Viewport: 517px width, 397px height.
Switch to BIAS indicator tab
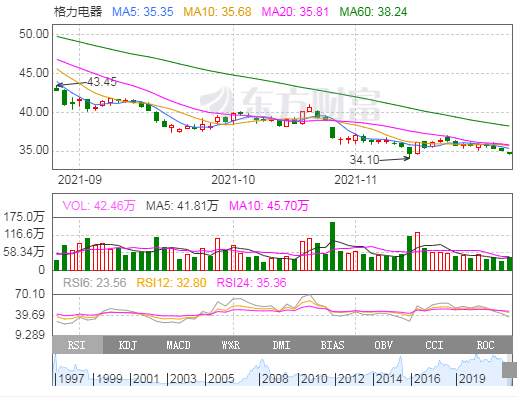coord(332,345)
